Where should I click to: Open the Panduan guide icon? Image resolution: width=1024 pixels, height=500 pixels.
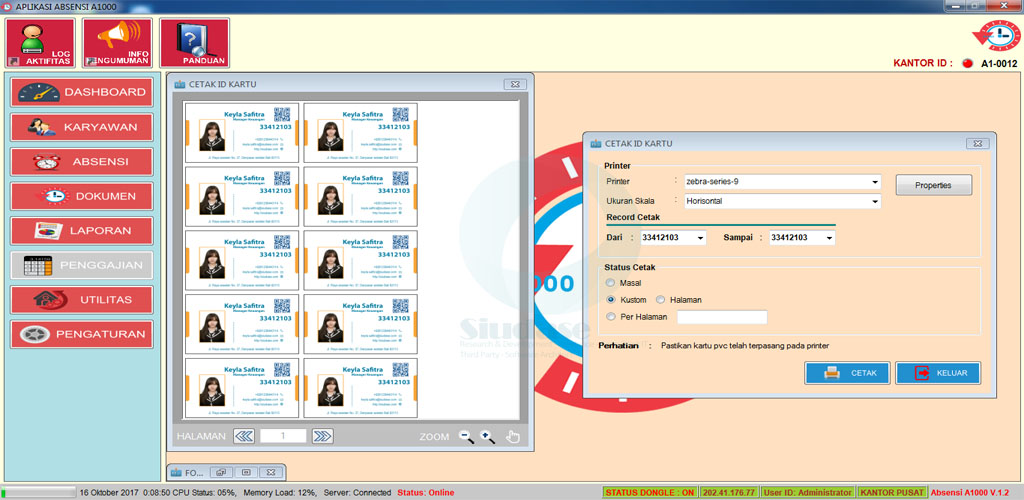pos(194,44)
